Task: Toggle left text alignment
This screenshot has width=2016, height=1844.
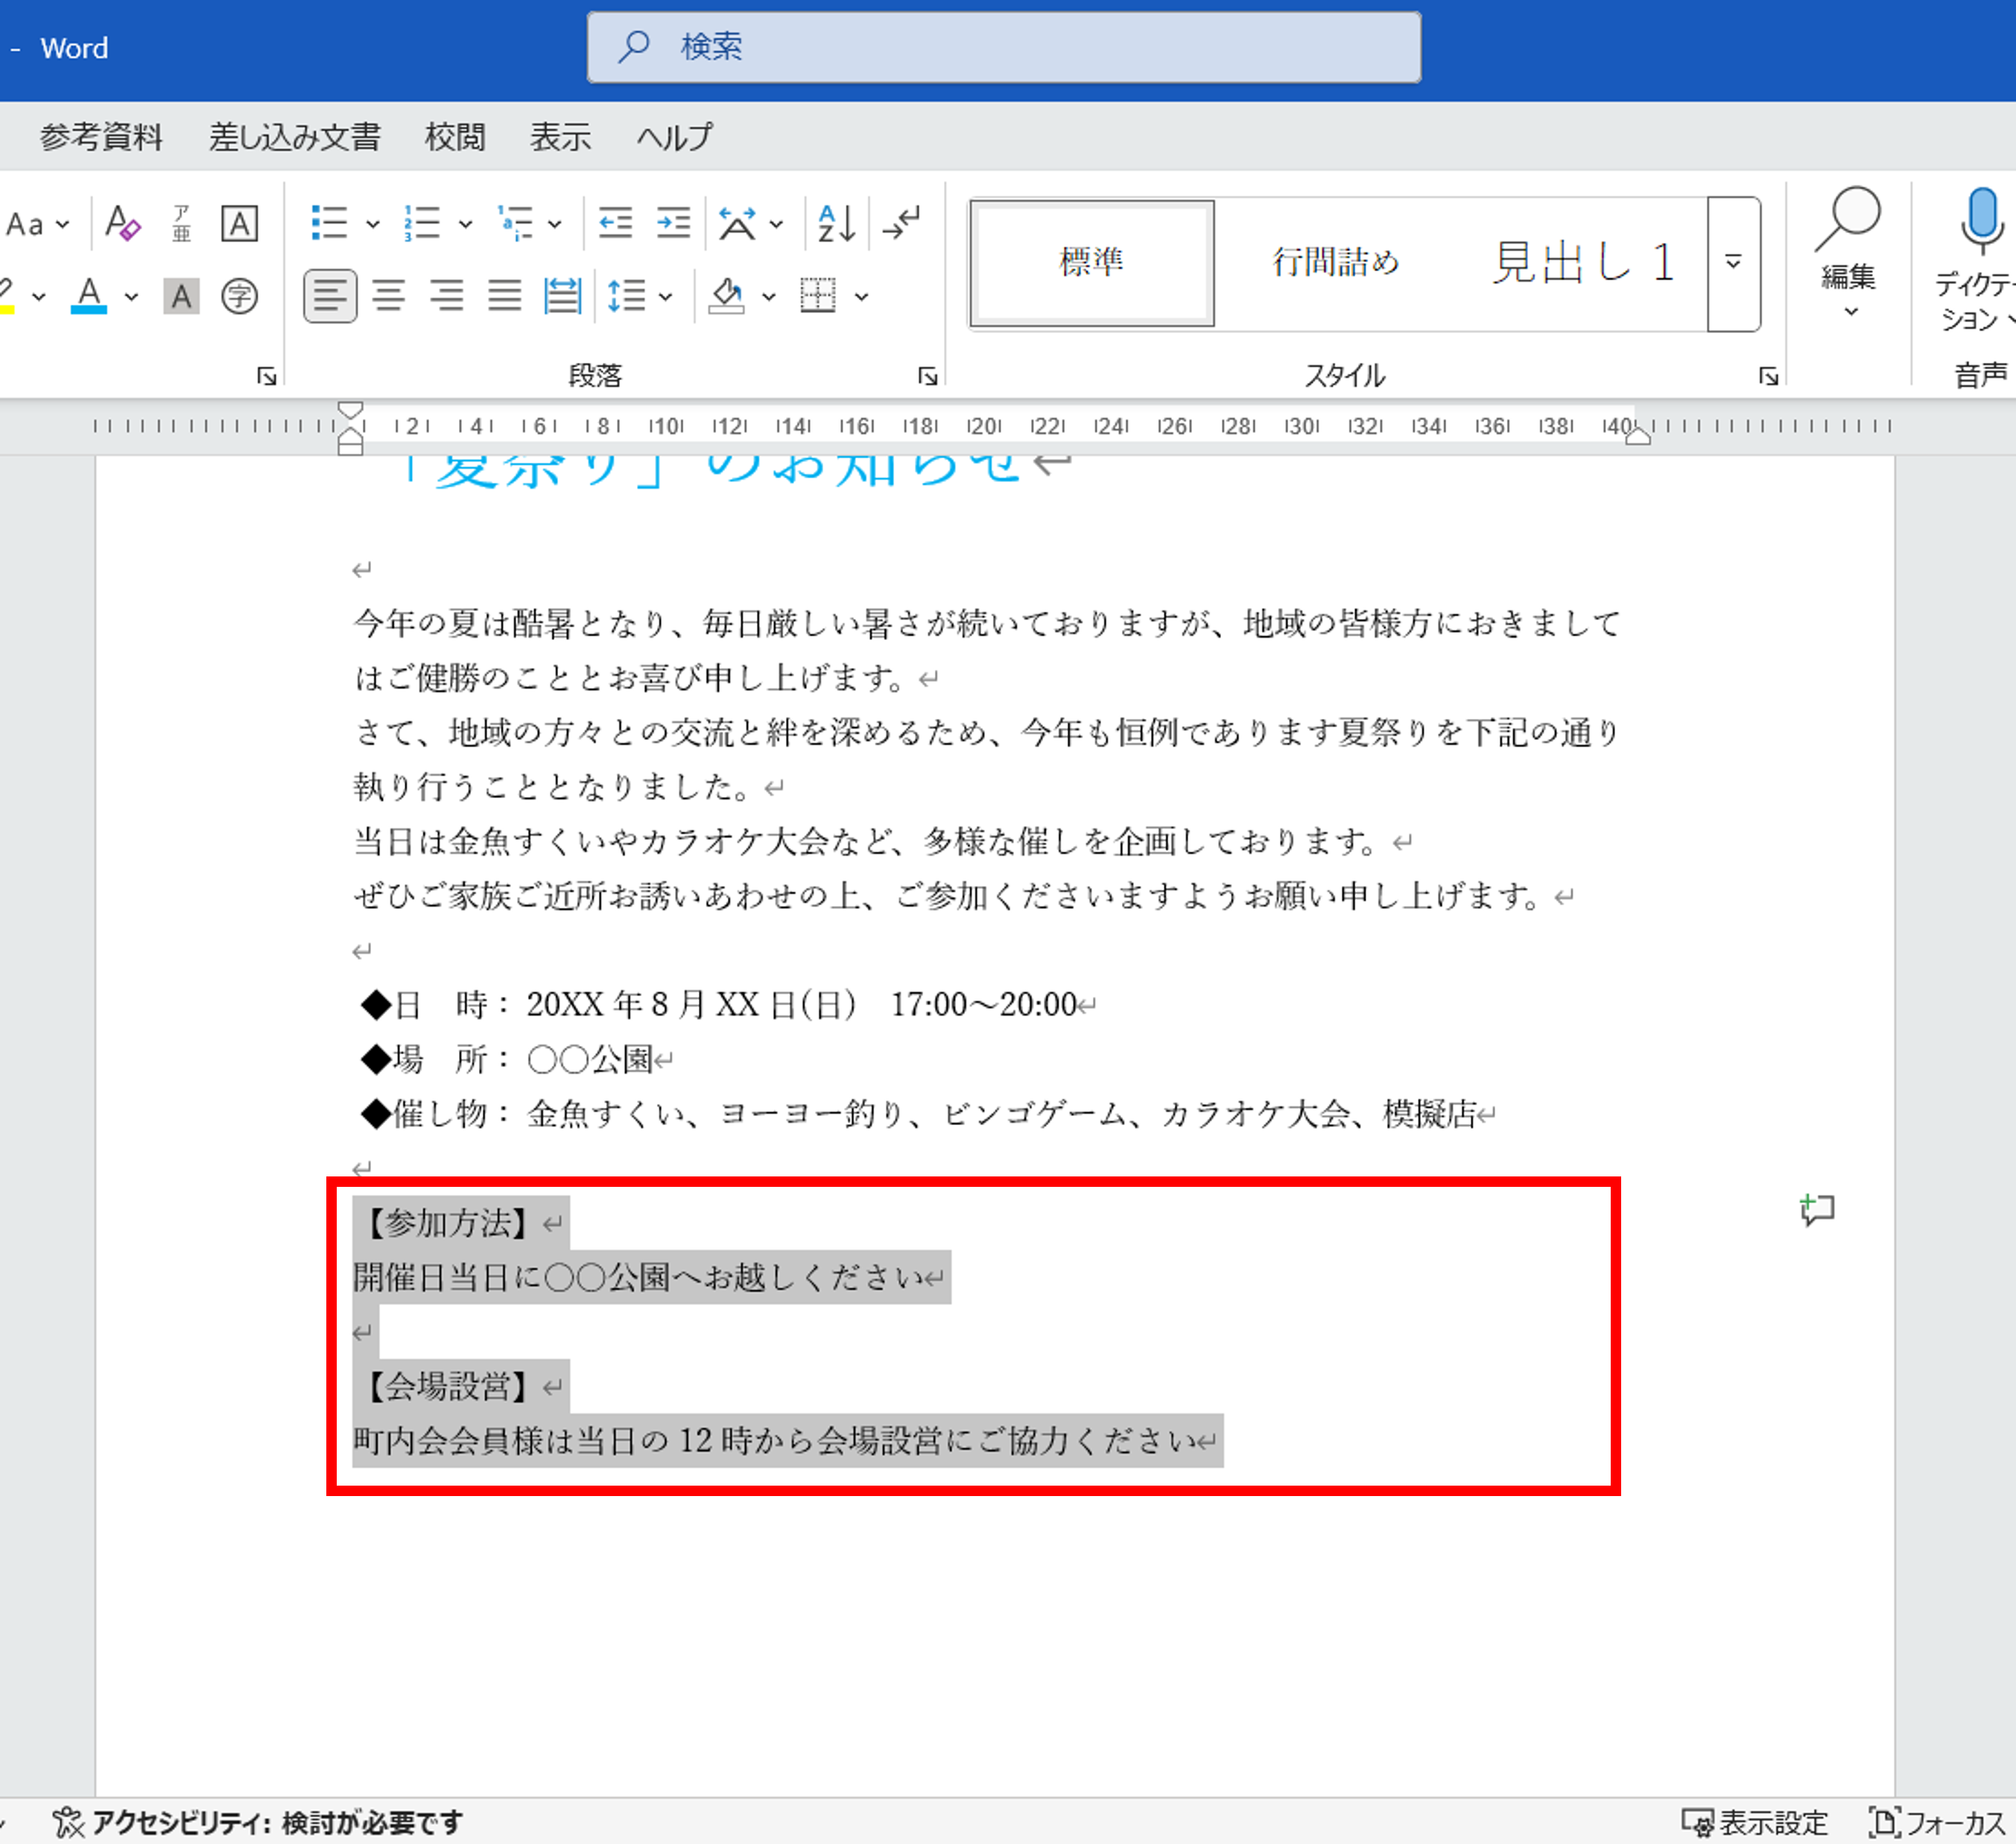Action: click(330, 296)
